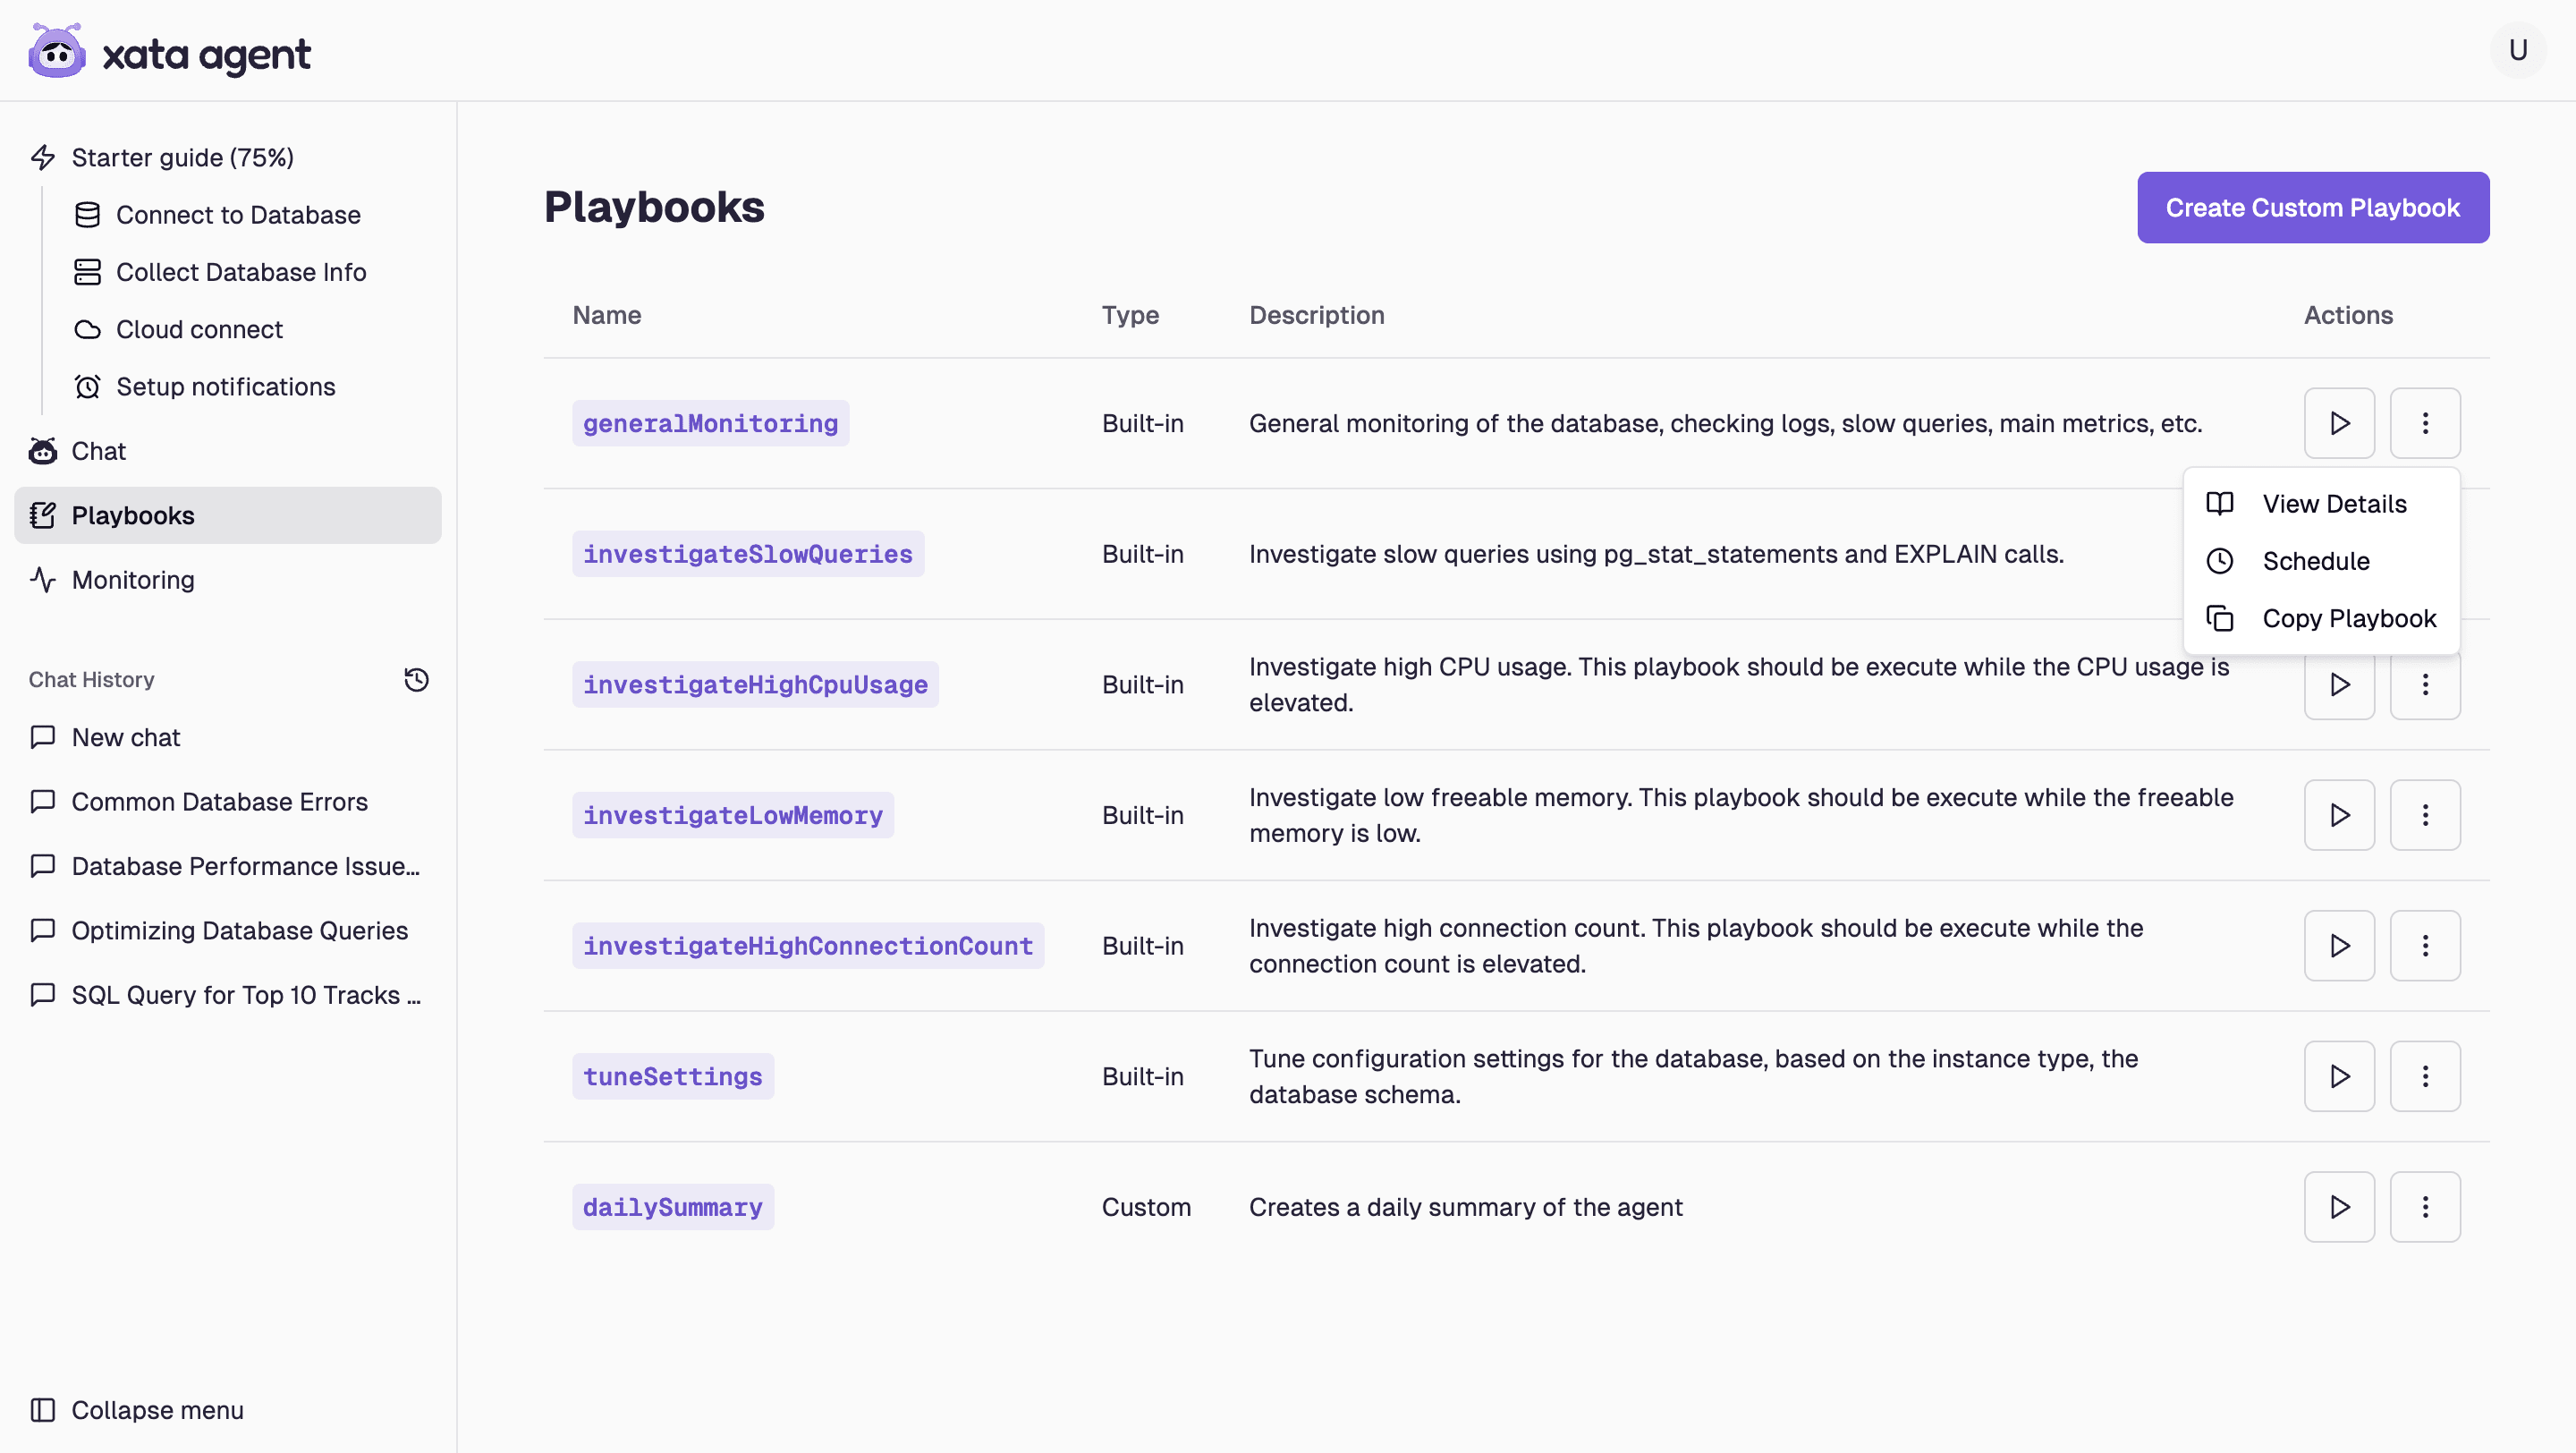This screenshot has height=1453, width=2576.
Task: Expand Starter guide (75%) section
Action: [182, 158]
